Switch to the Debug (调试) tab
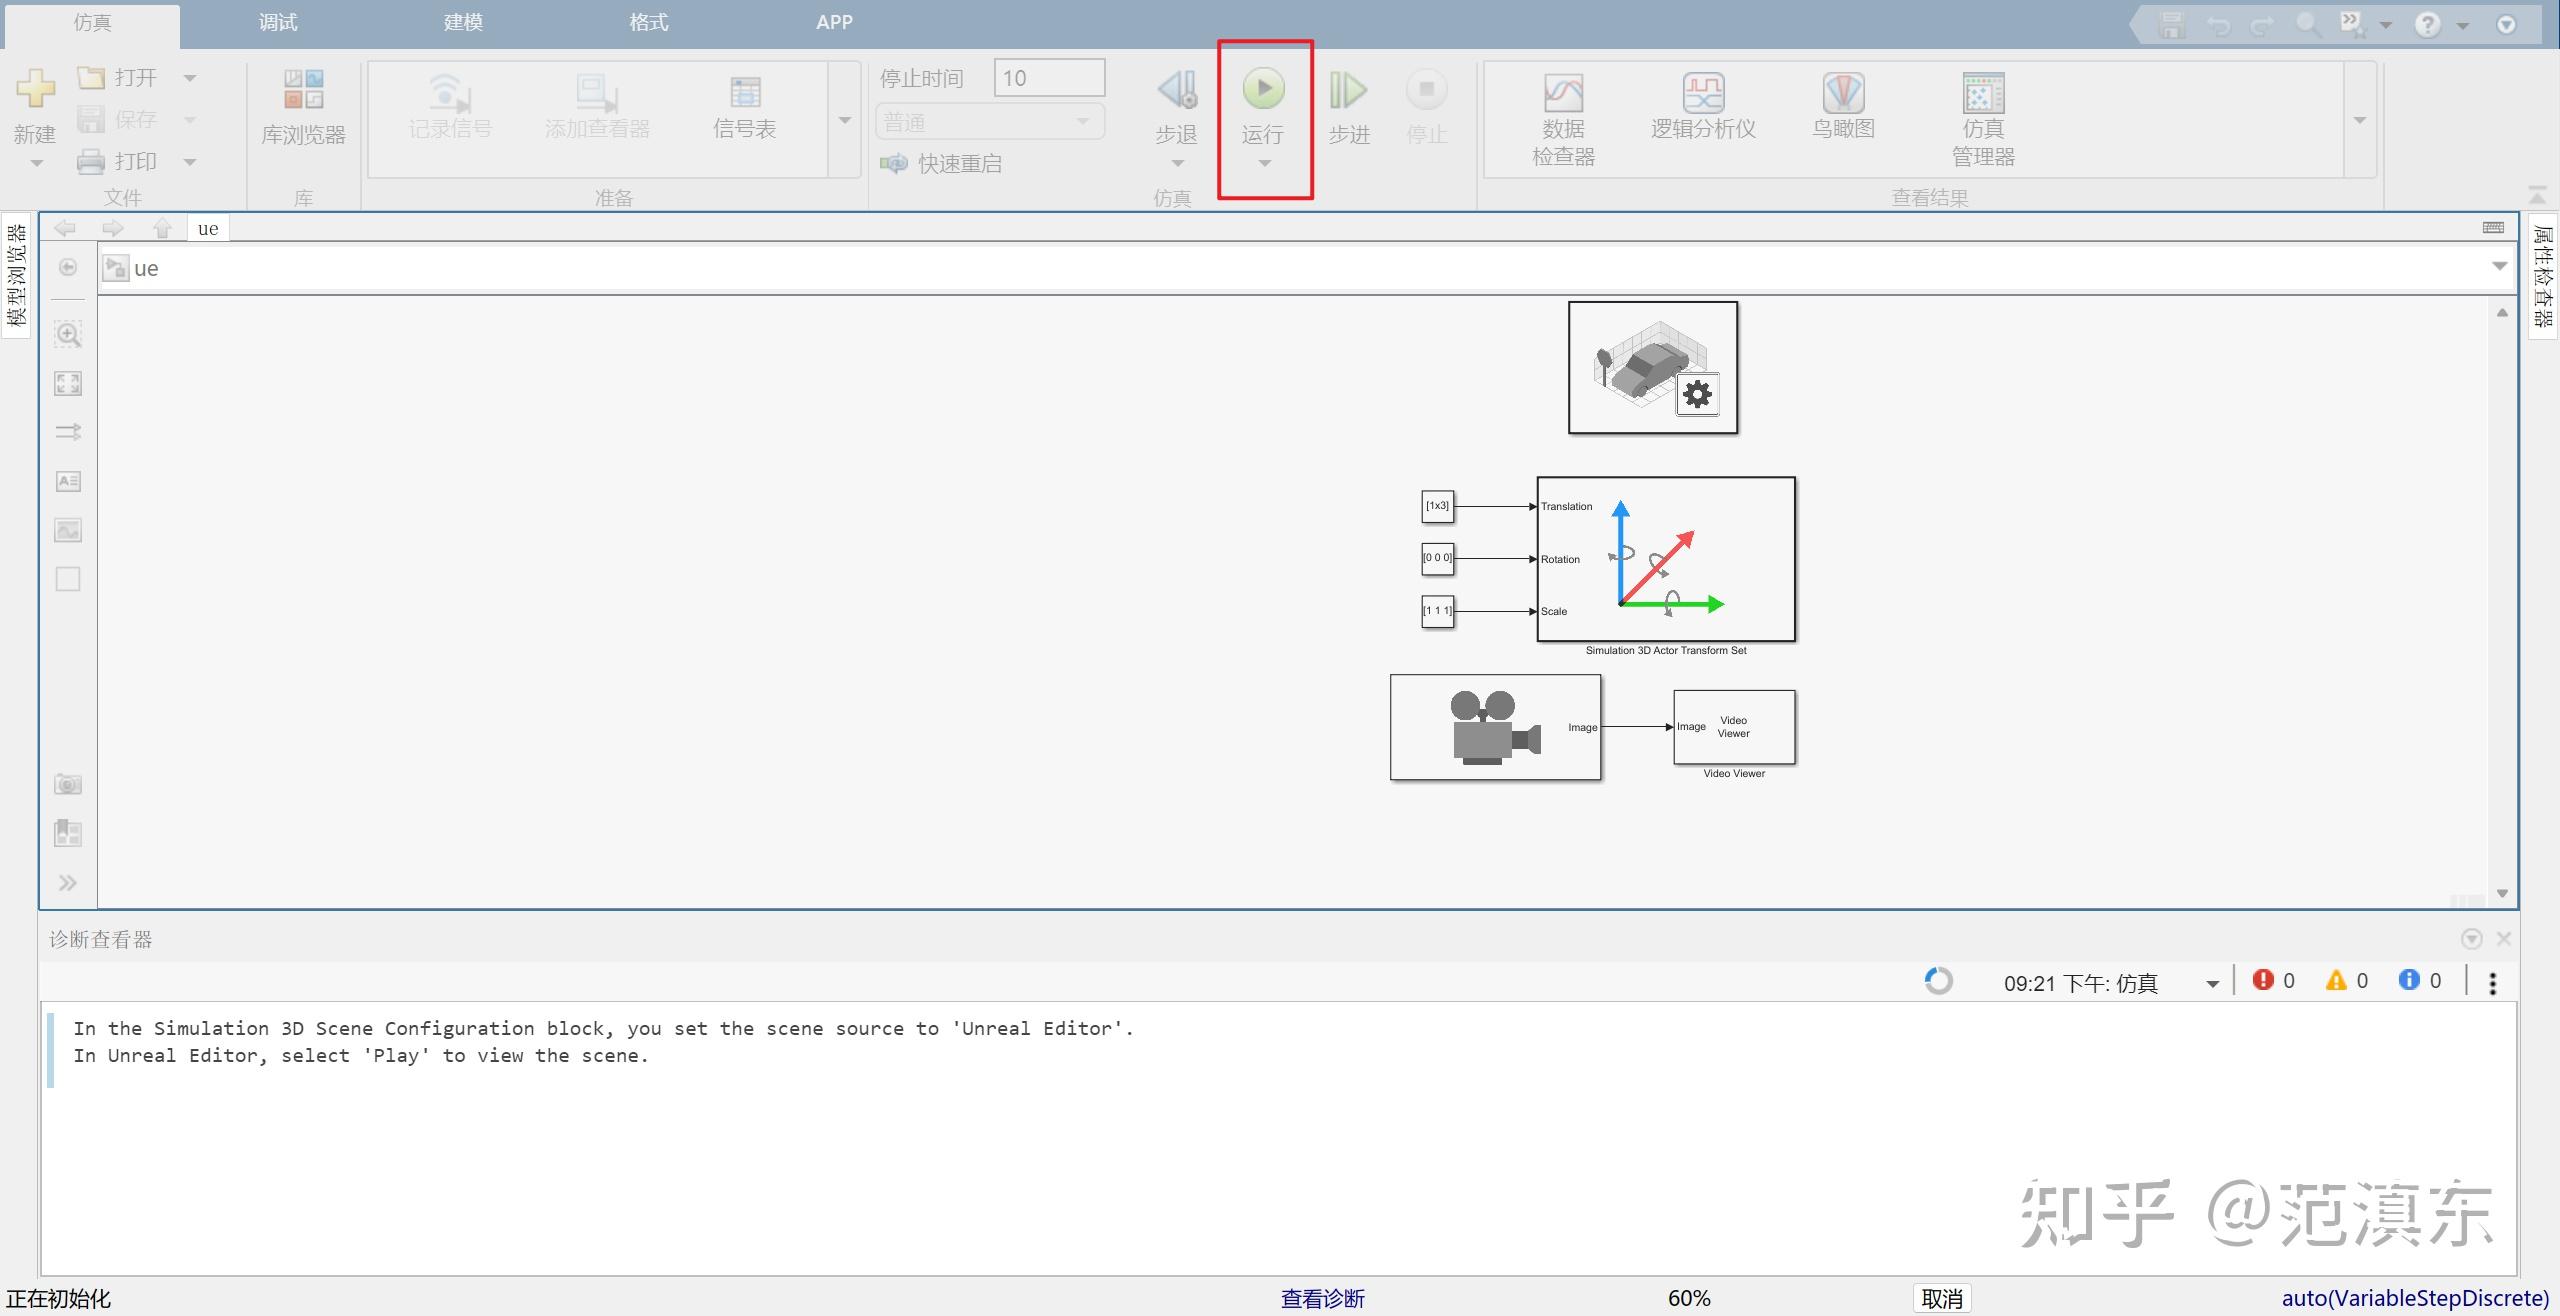 277,23
